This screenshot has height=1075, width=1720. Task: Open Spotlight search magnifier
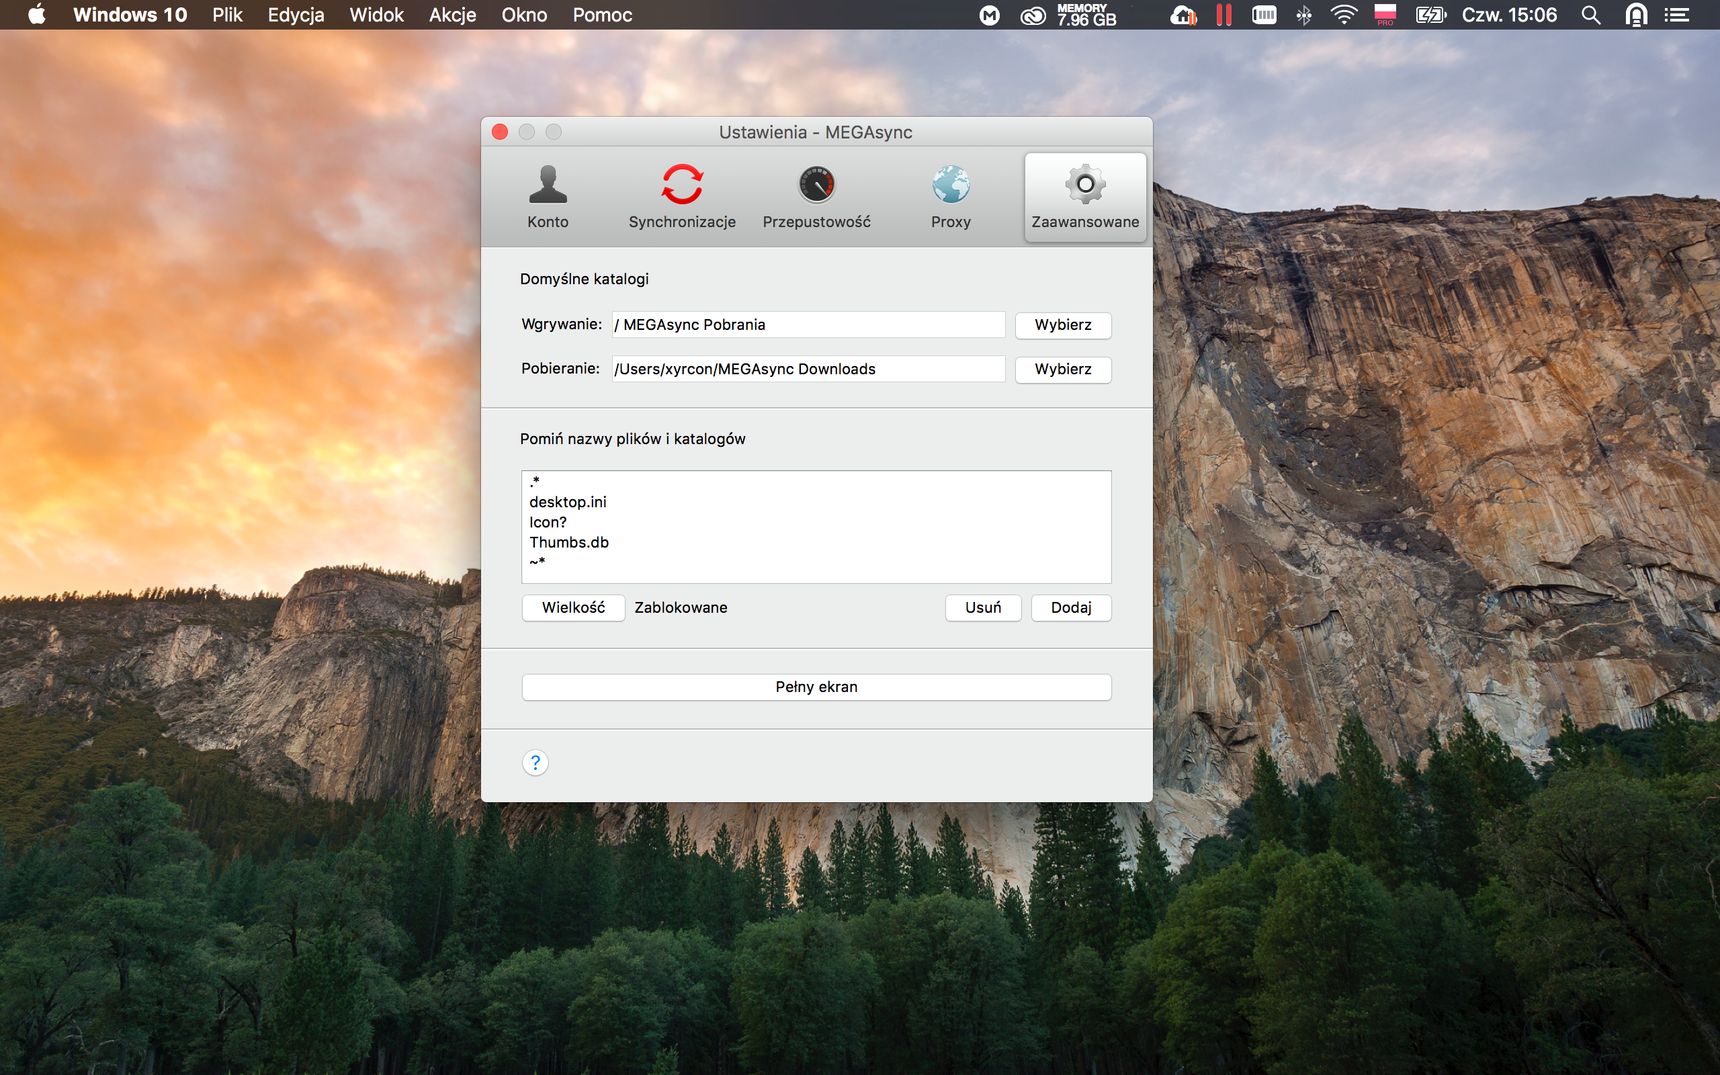(x=1590, y=15)
